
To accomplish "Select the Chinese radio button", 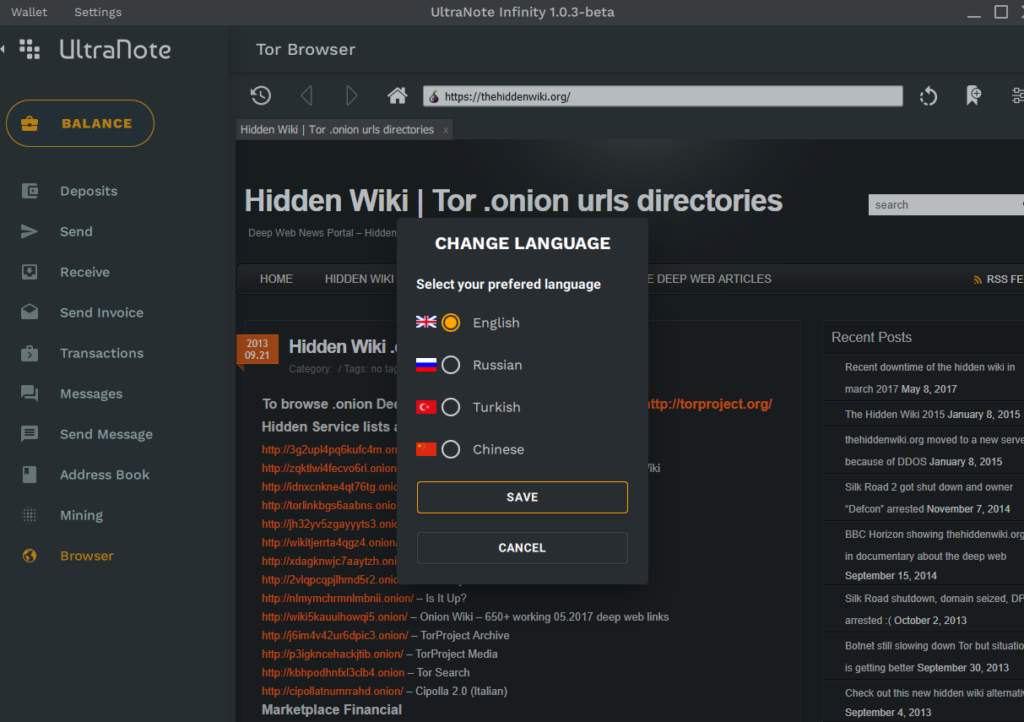I will (451, 449).
